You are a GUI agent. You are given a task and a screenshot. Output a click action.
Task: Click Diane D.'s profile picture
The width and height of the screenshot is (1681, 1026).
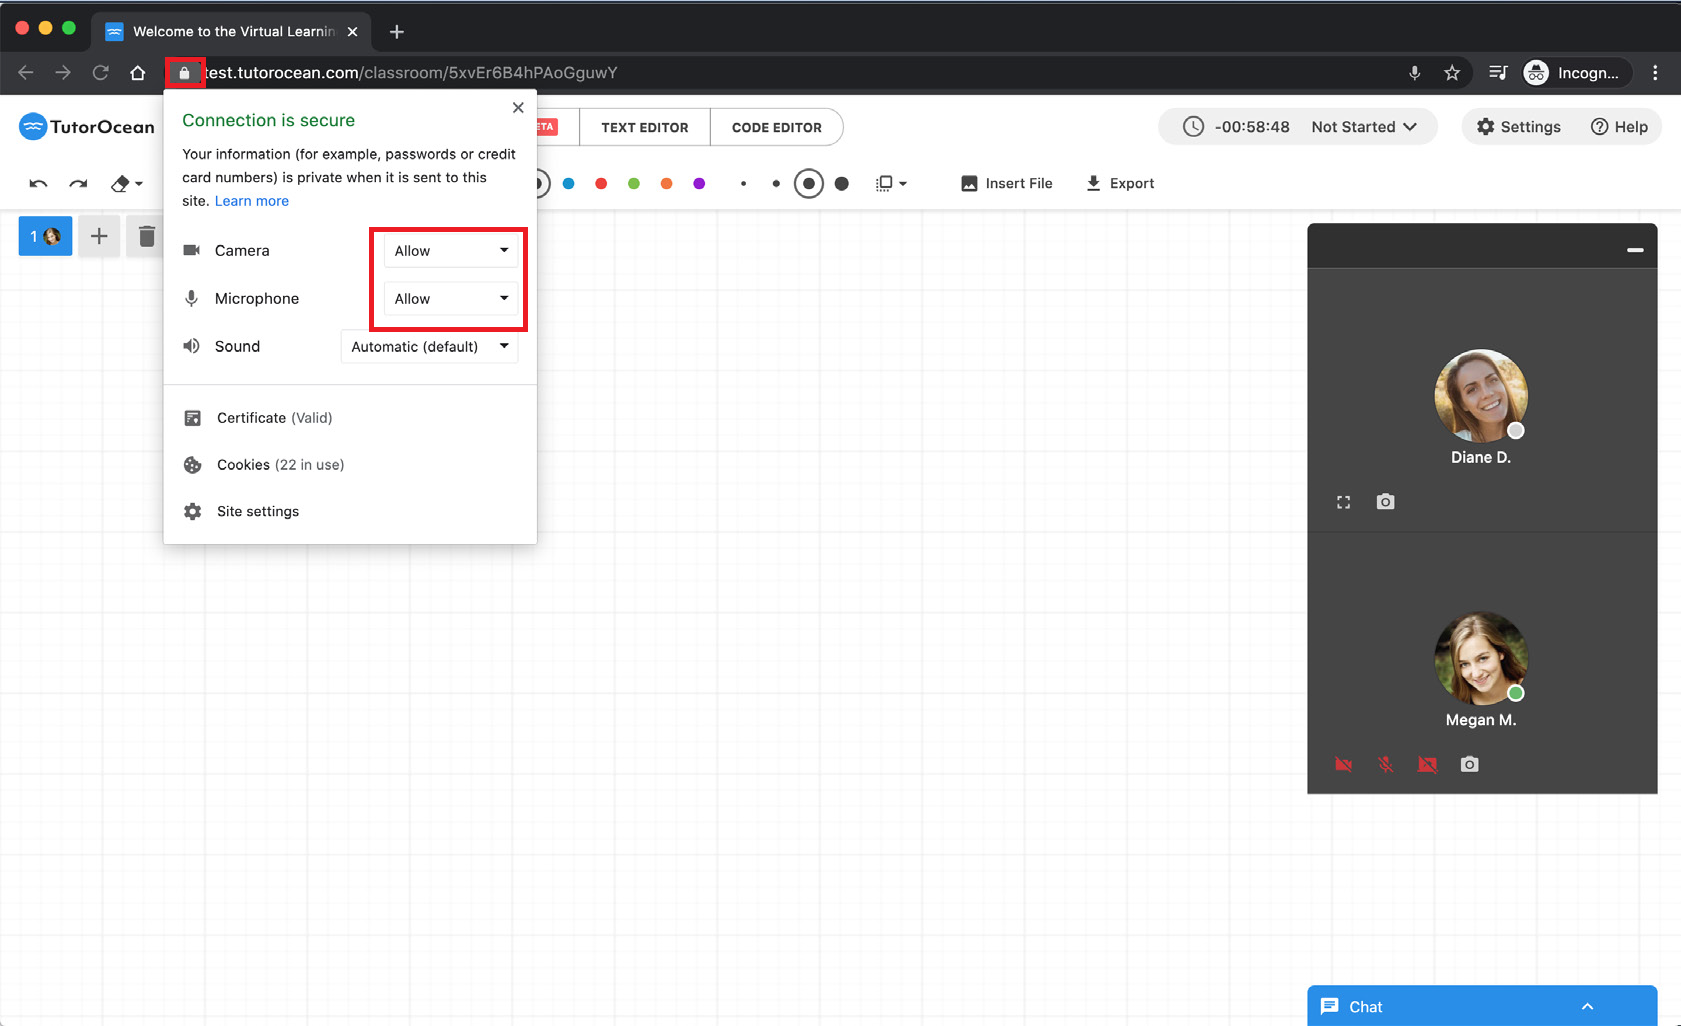click(1481, 395)
